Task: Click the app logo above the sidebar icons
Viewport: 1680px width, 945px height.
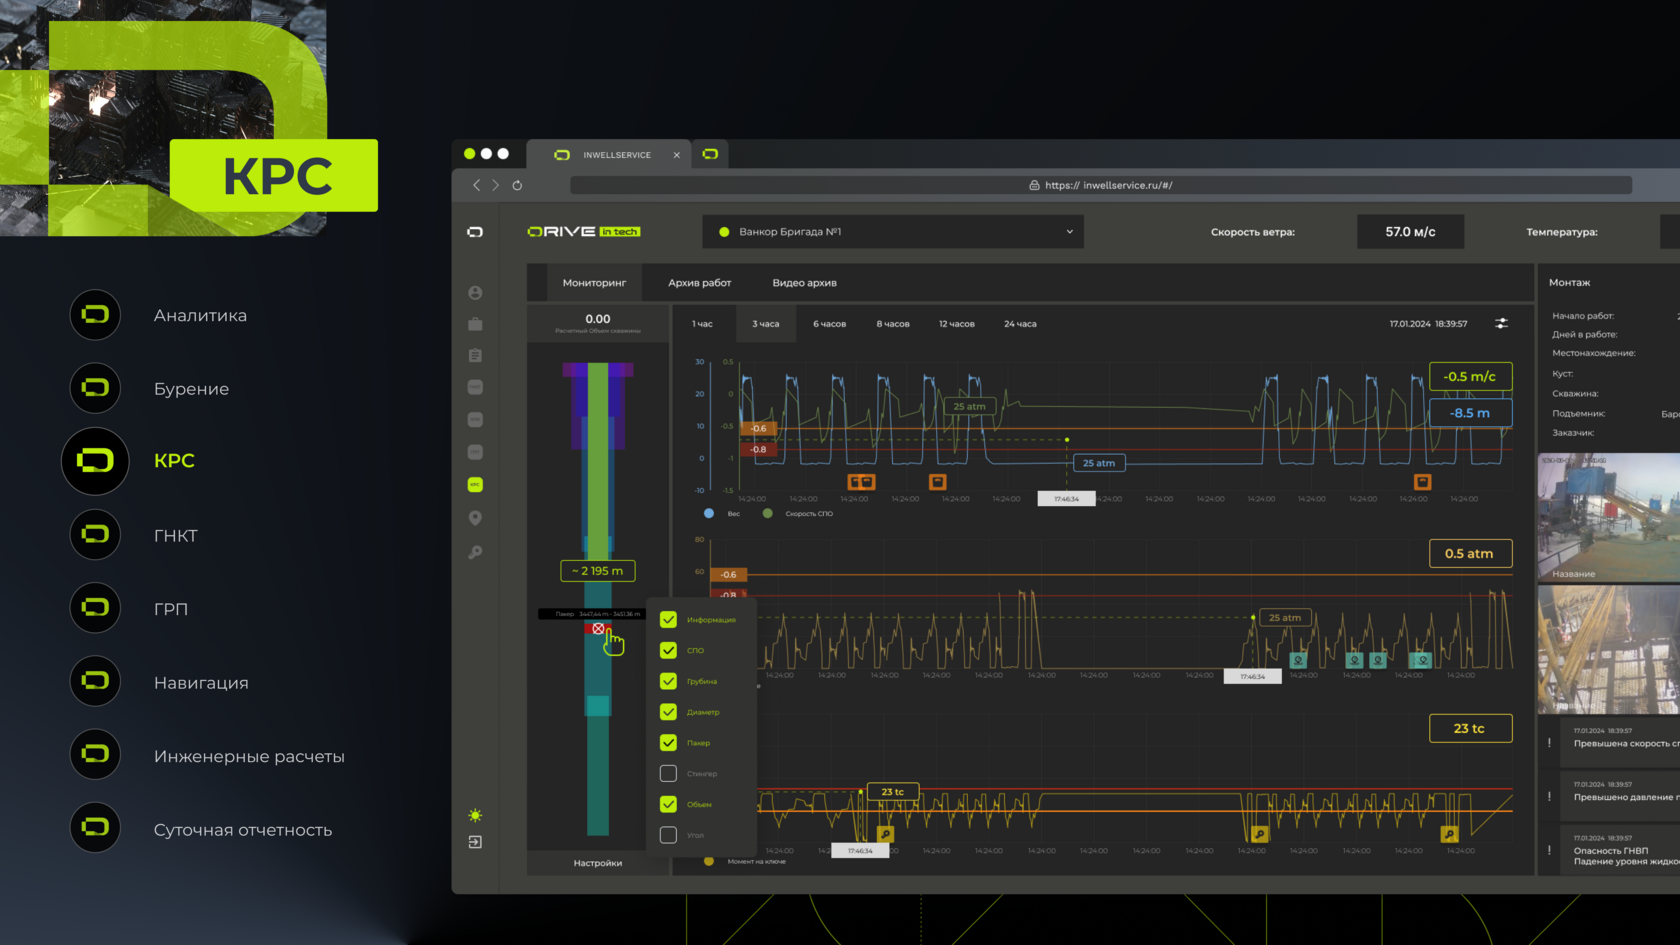Action: tap(475, 232)
